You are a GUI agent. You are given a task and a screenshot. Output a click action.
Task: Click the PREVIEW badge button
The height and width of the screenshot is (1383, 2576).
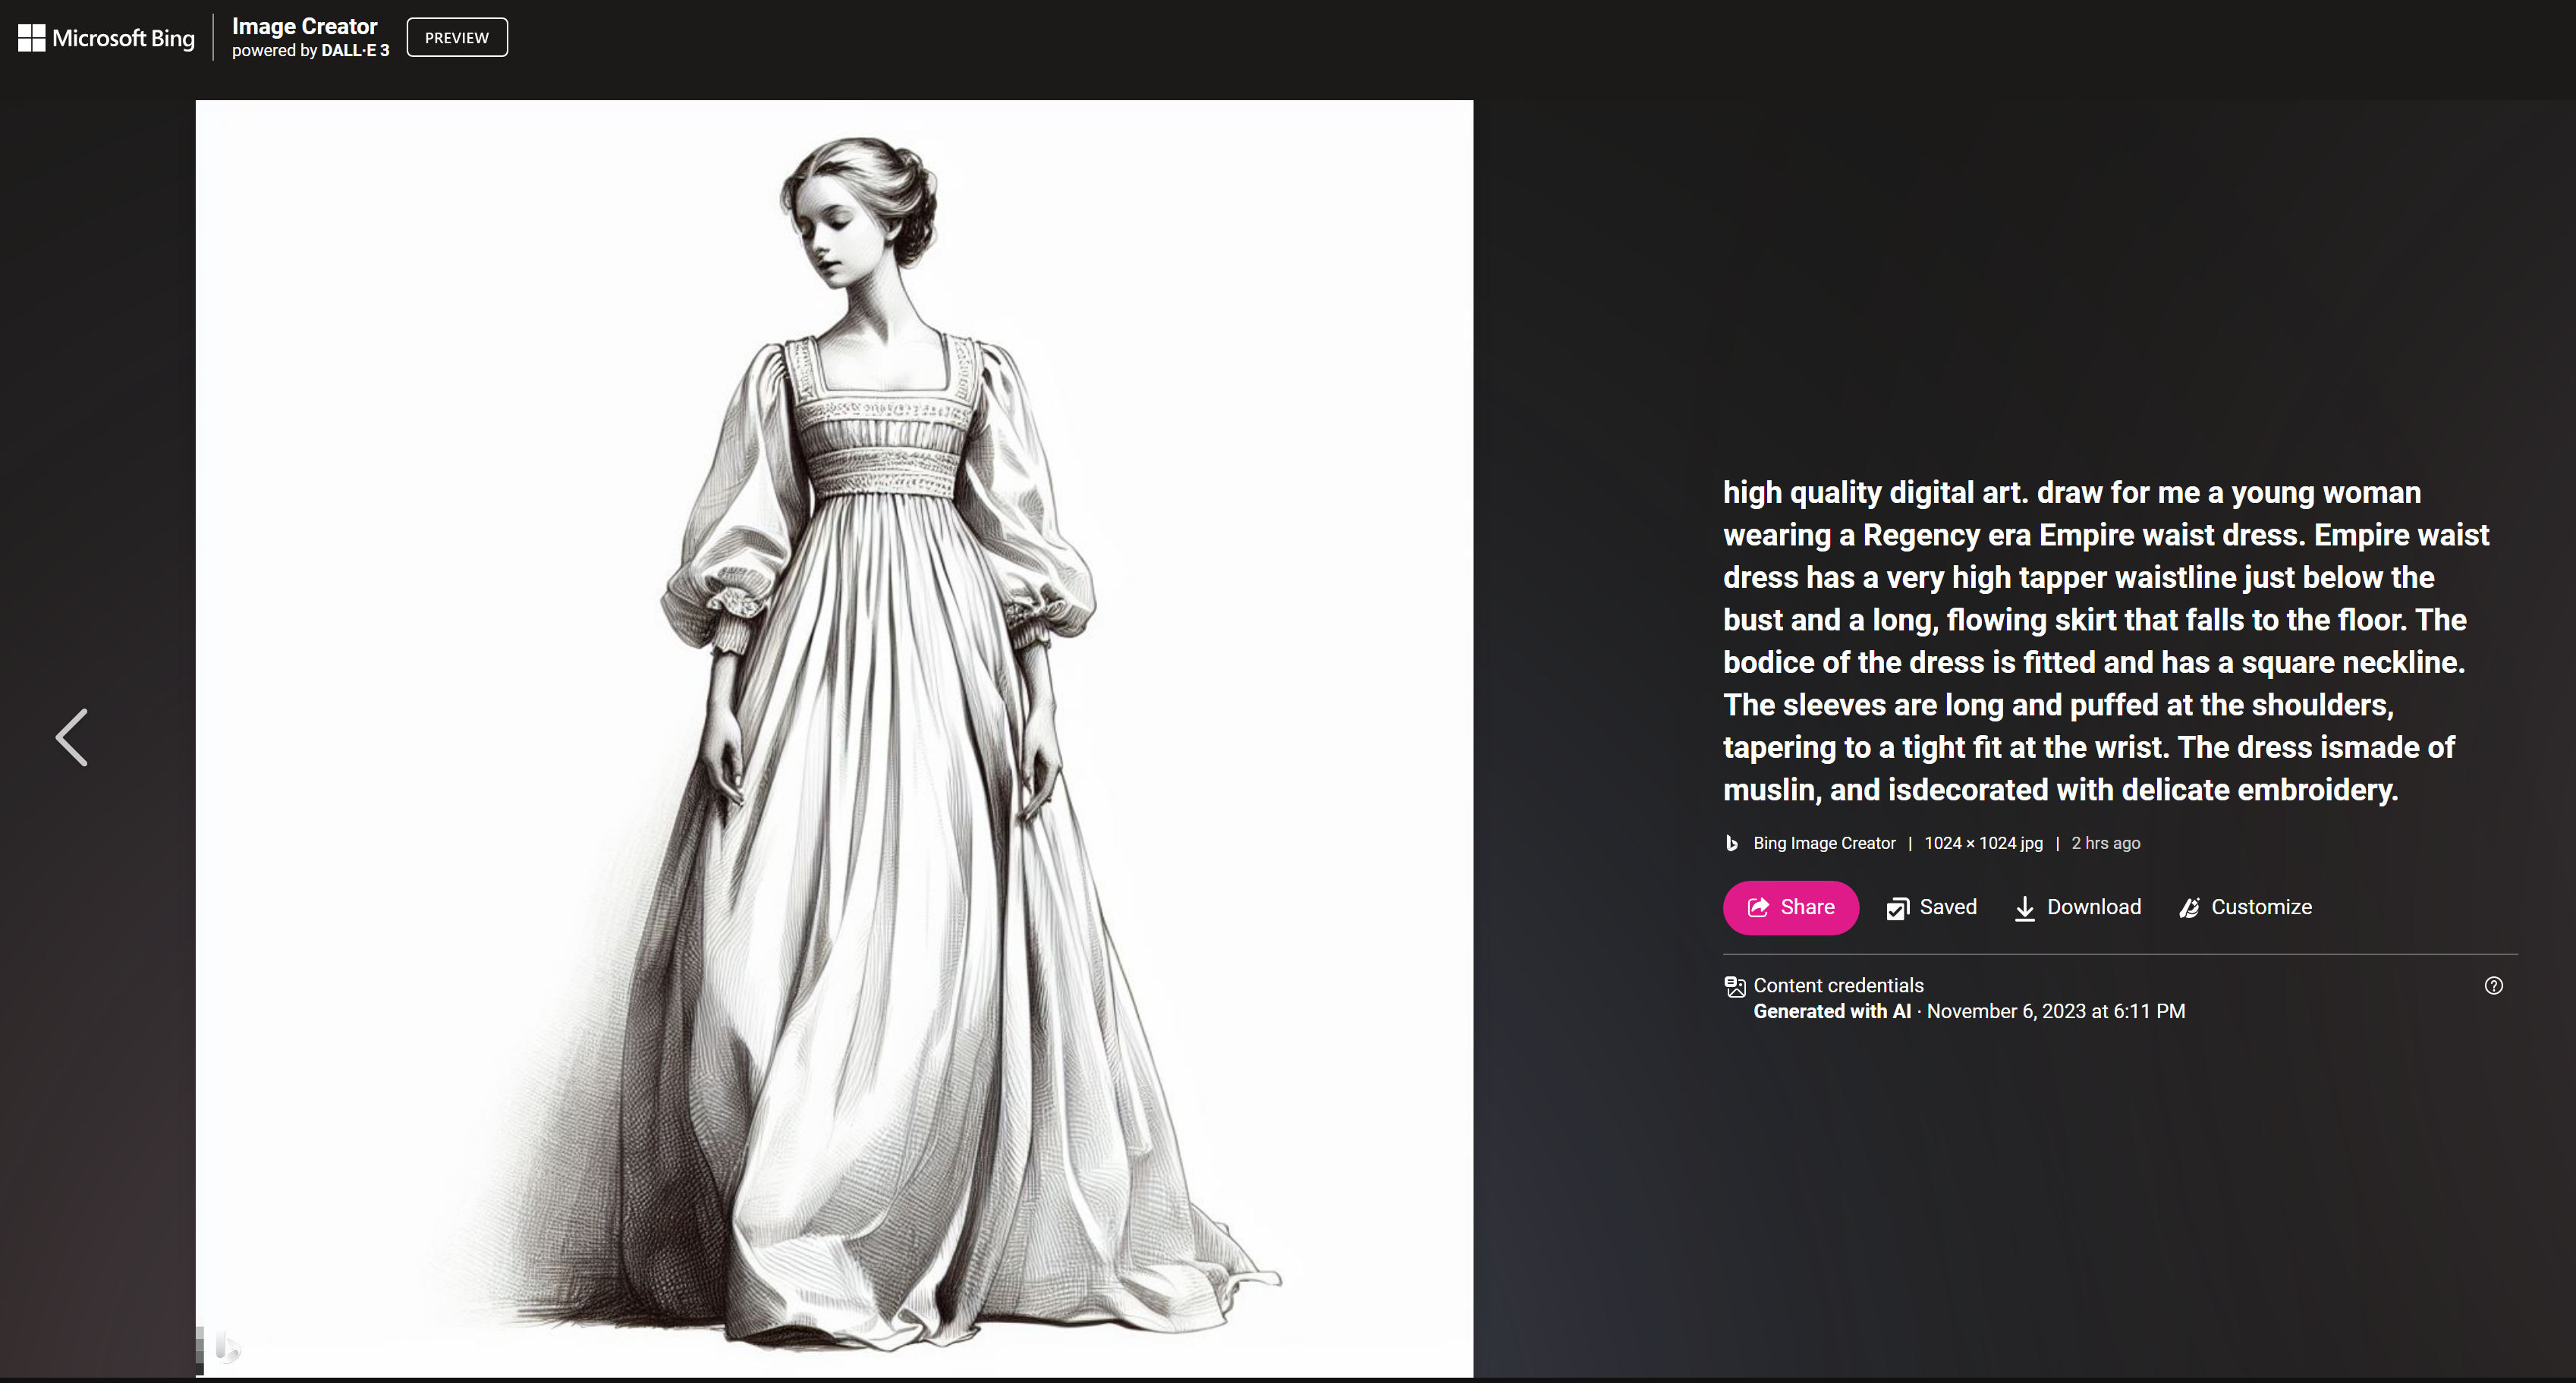[456, 38]
